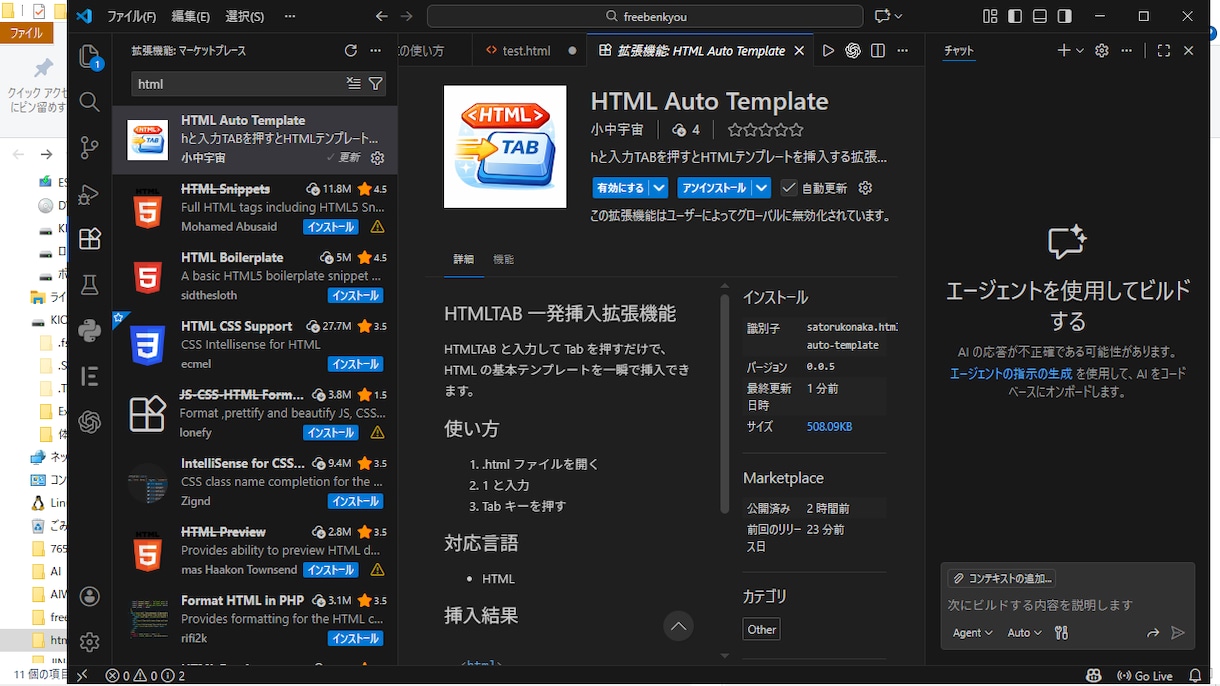Go back with navigation arrow

382,17
